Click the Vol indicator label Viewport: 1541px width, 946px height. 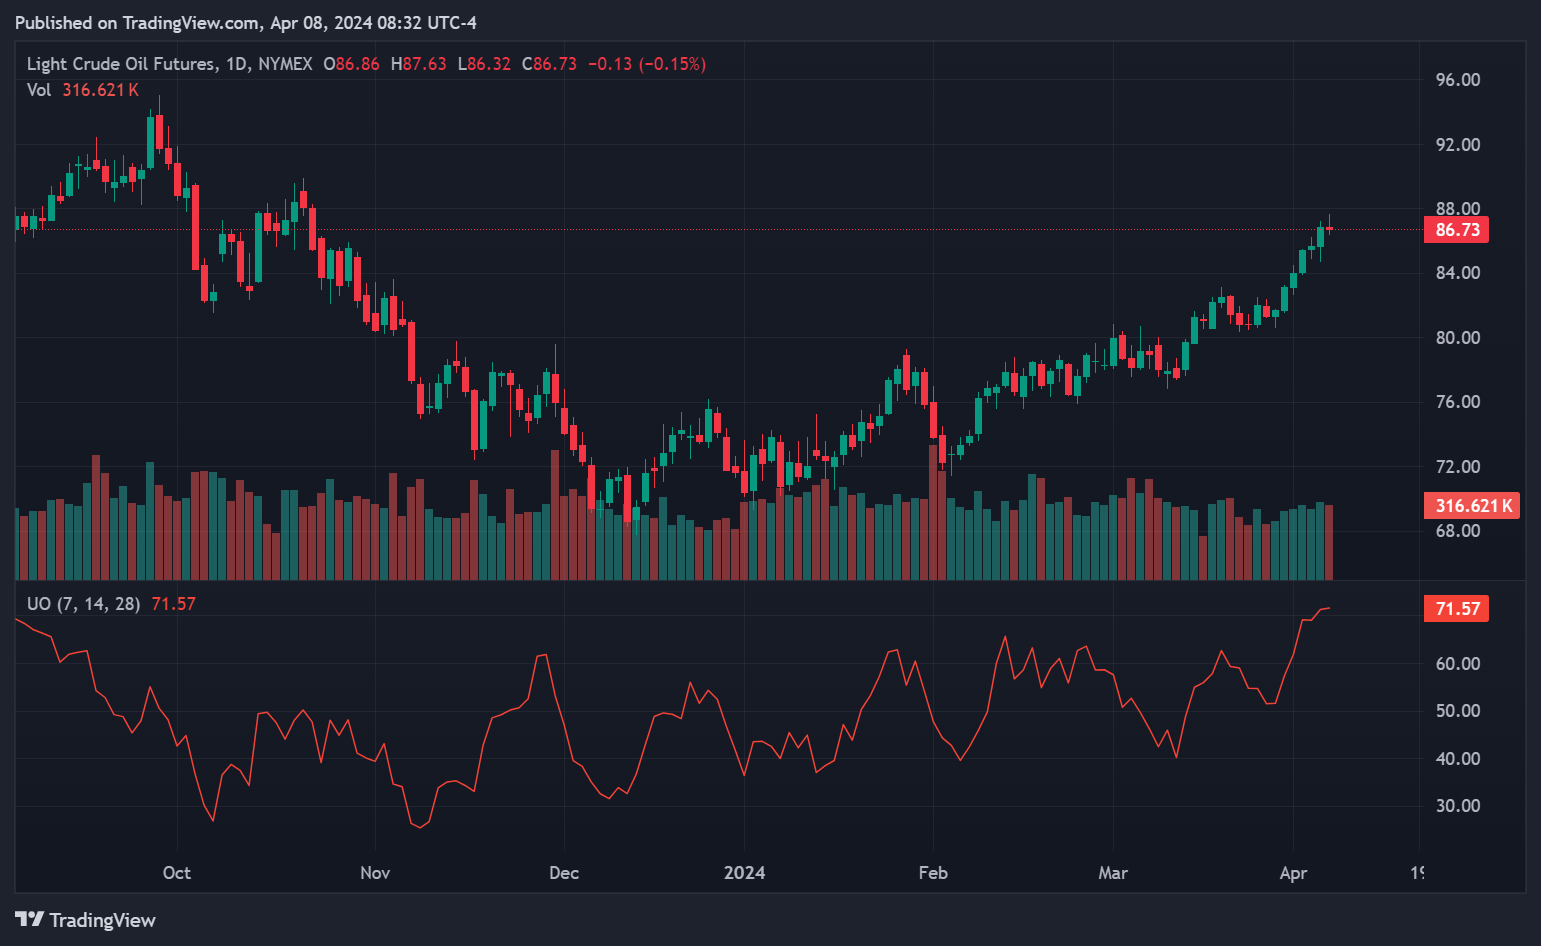point(39,90)
